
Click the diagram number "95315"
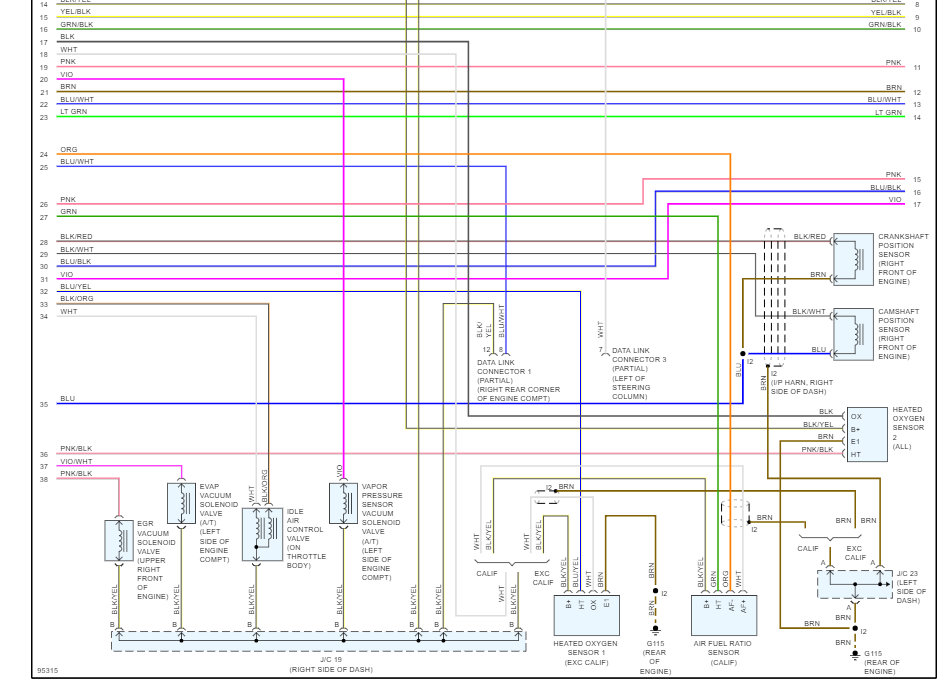[x=47, y=671]
